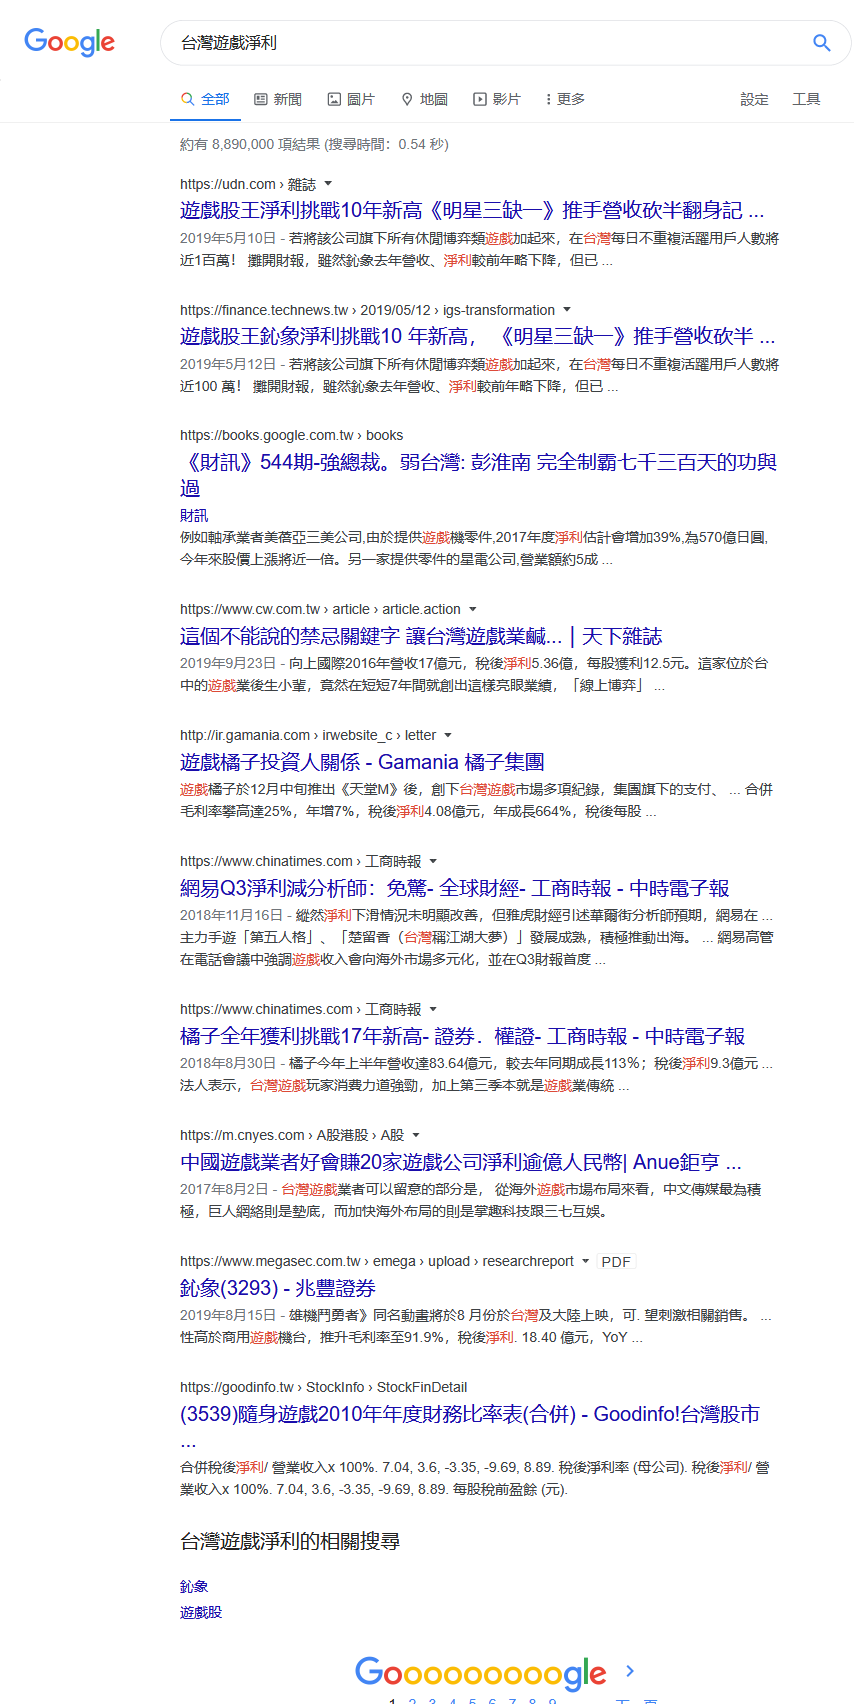Open 遊戲橘子投資人關係 - Gamania result
This screenshot has height=1704, width=854.
pos(362,762)
